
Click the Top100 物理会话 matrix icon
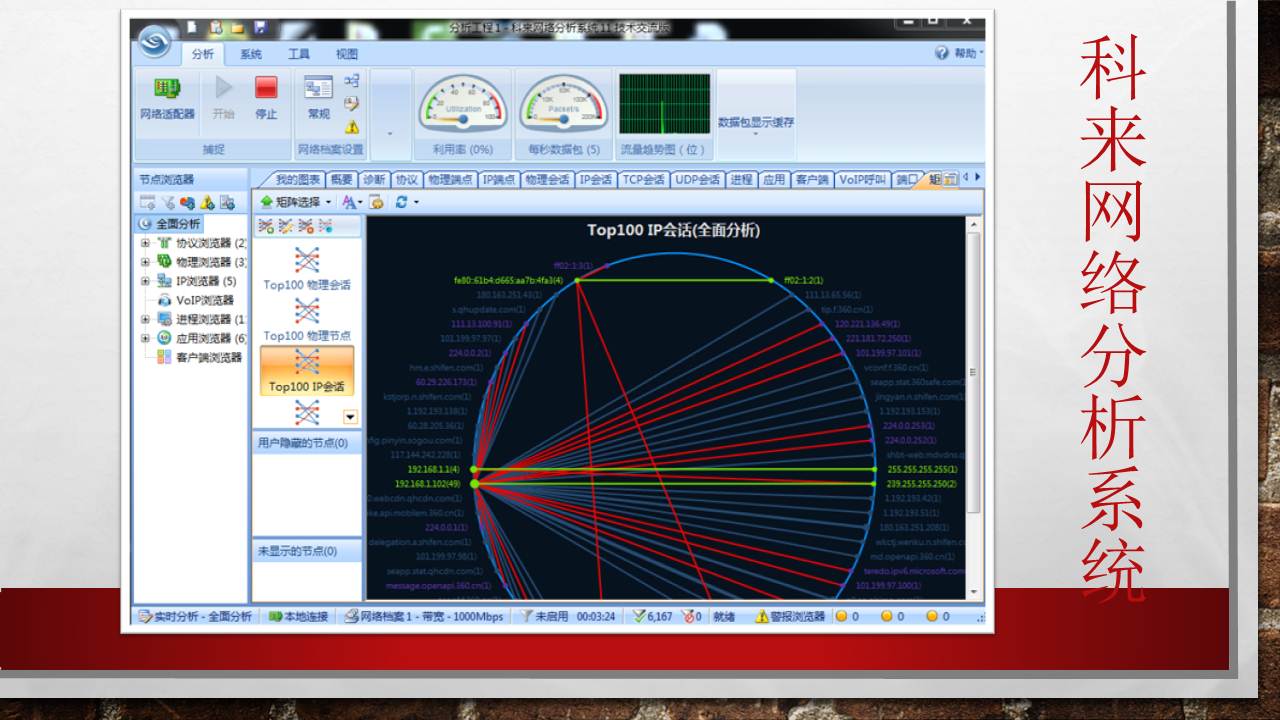pos(307,260)
